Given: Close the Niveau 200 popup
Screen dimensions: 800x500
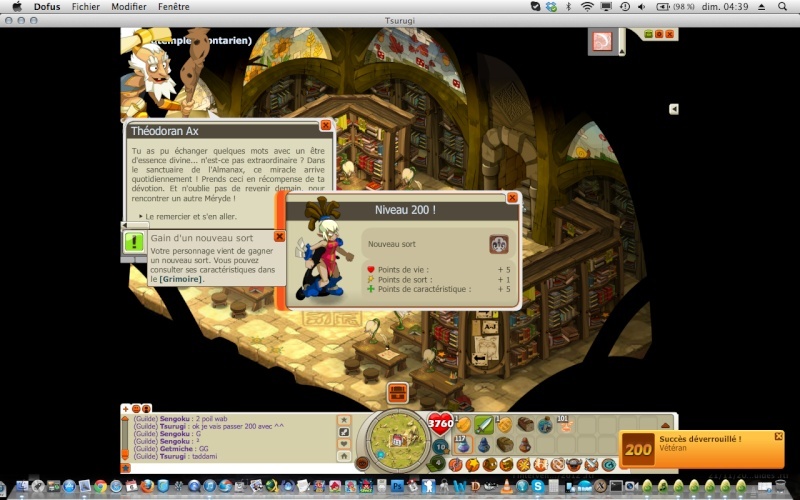Looking at the screenshot, I should click(512, 197).
